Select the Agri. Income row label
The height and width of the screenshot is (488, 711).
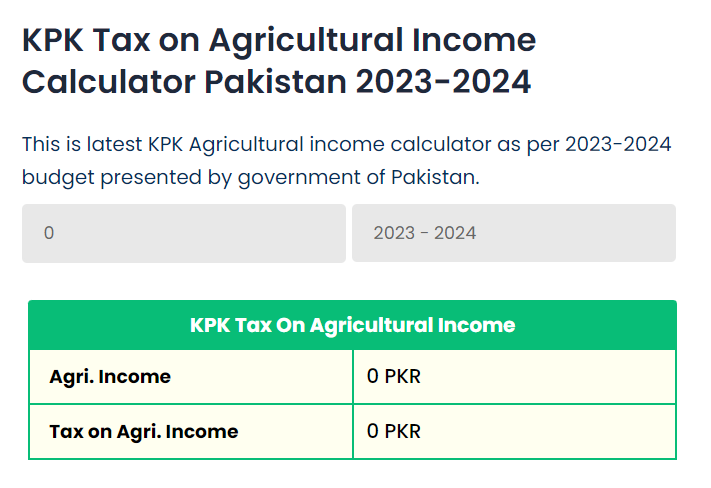click(110, 377)
